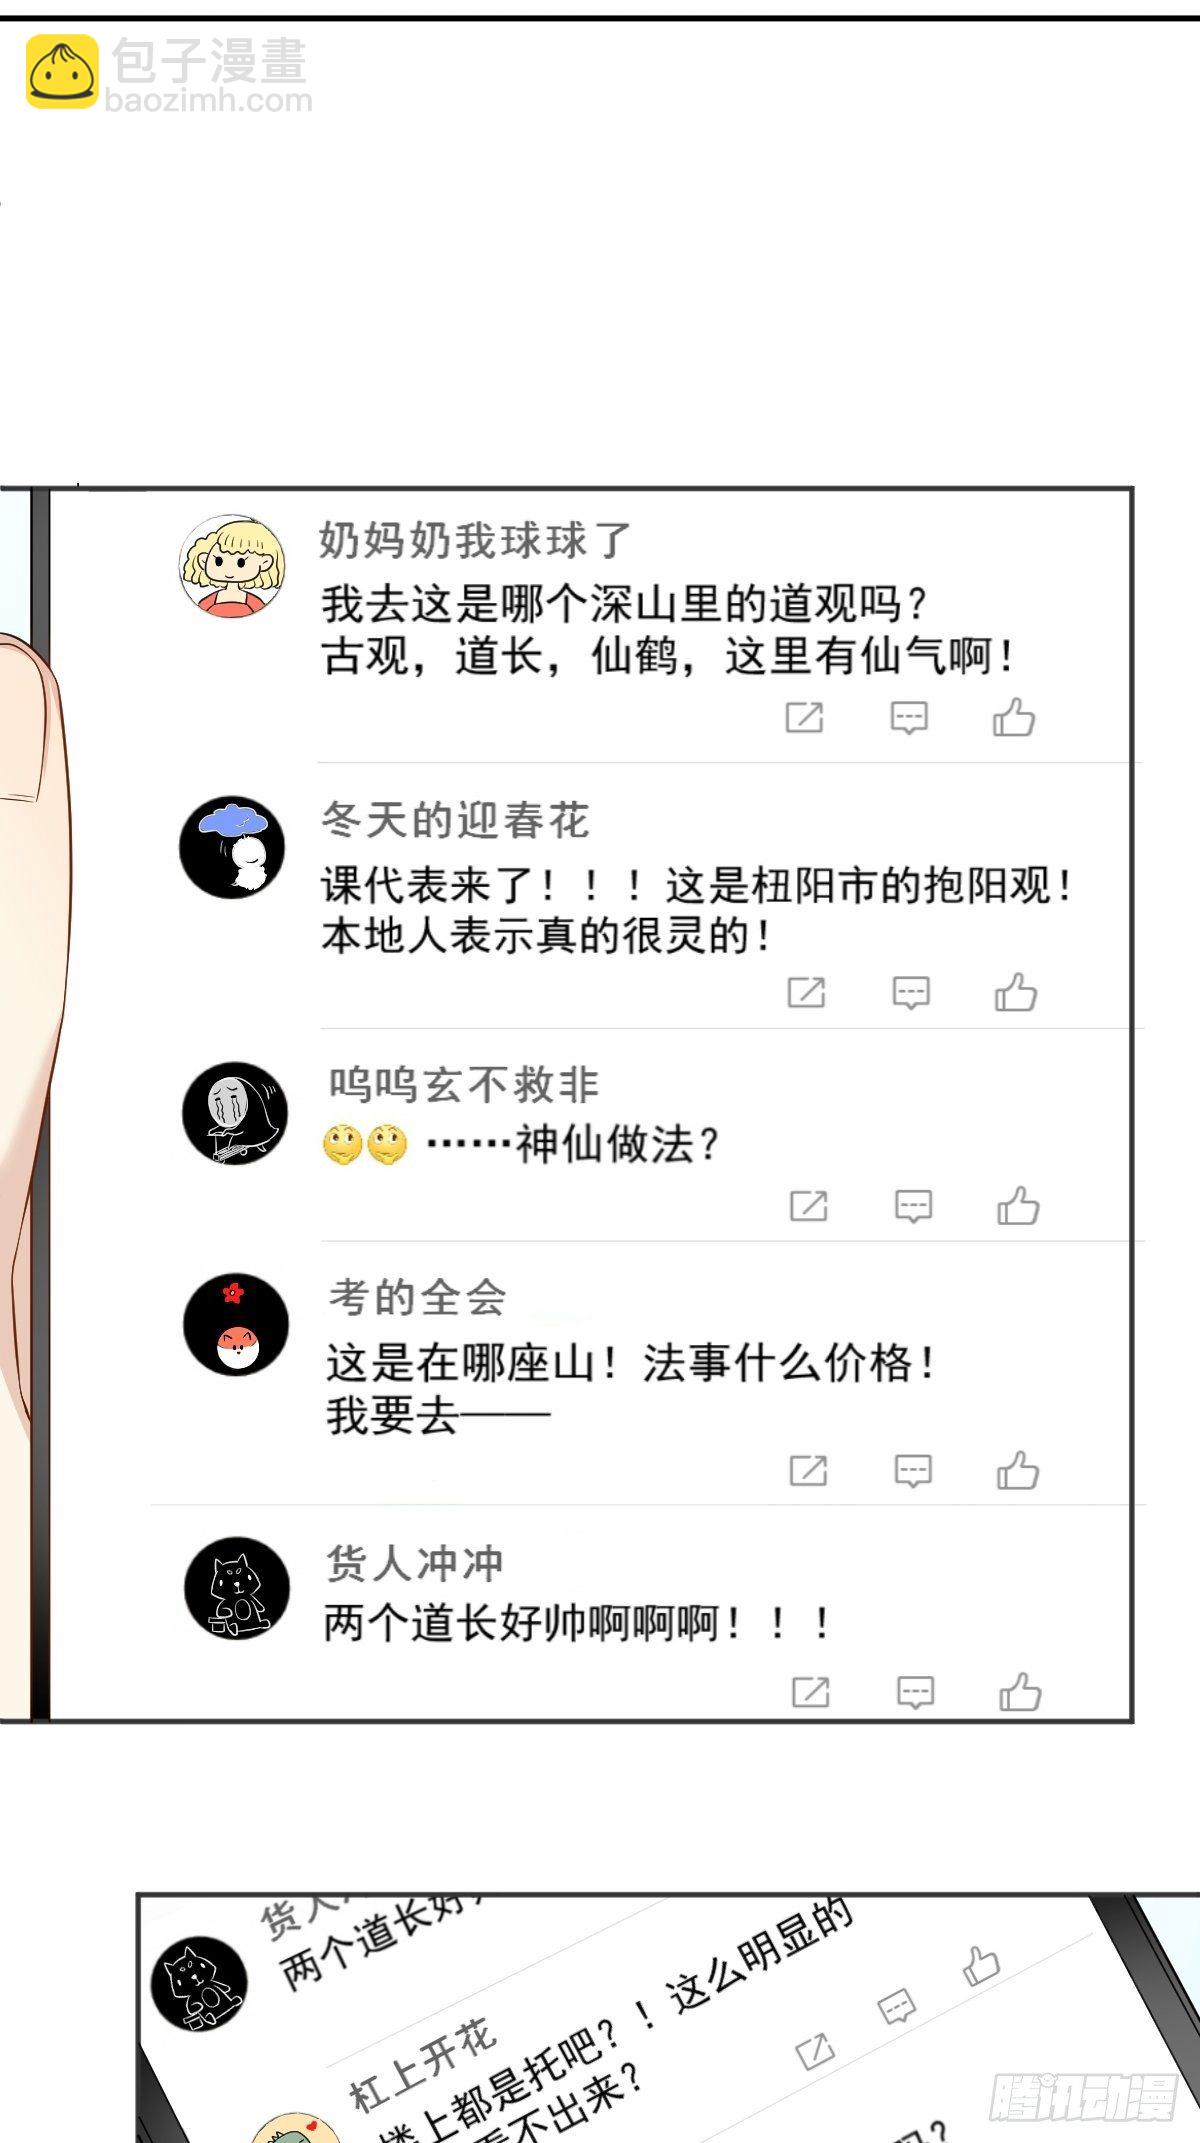Like the comment by 奶妈奶我球球了
The image size is (1200, 2143).
(1014, 717)
